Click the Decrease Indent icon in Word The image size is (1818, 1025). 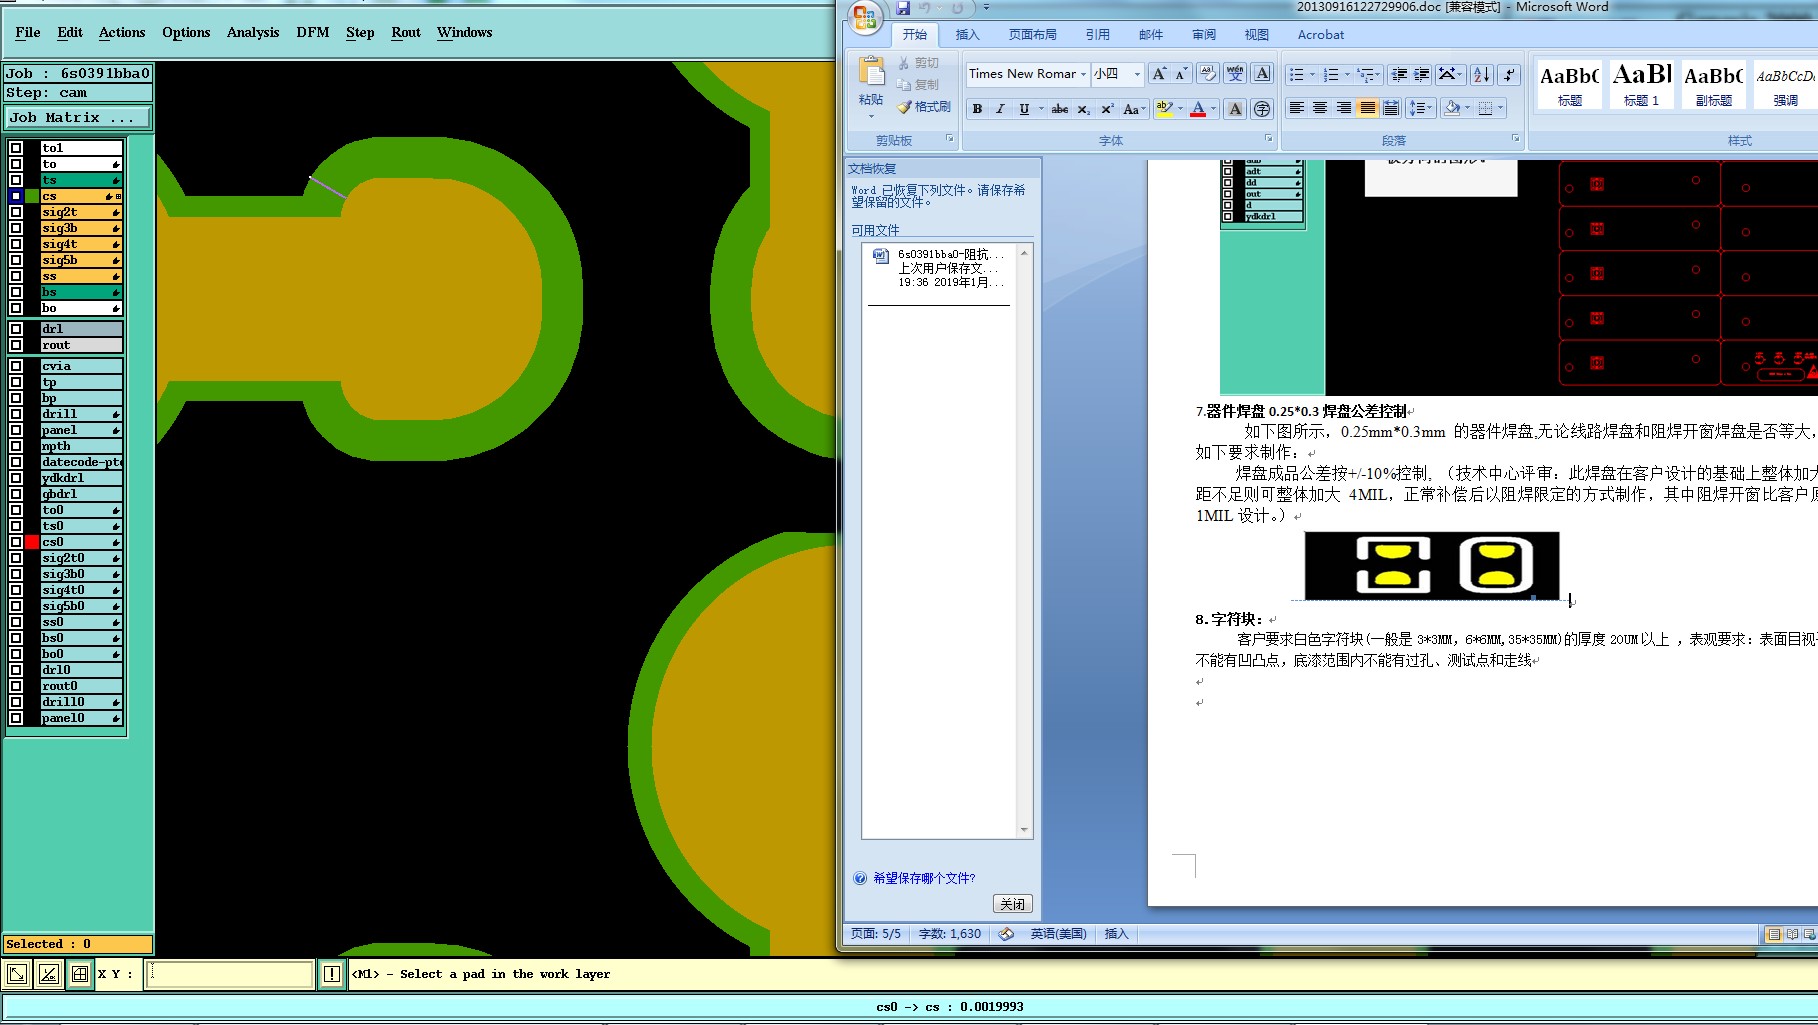1399,75
